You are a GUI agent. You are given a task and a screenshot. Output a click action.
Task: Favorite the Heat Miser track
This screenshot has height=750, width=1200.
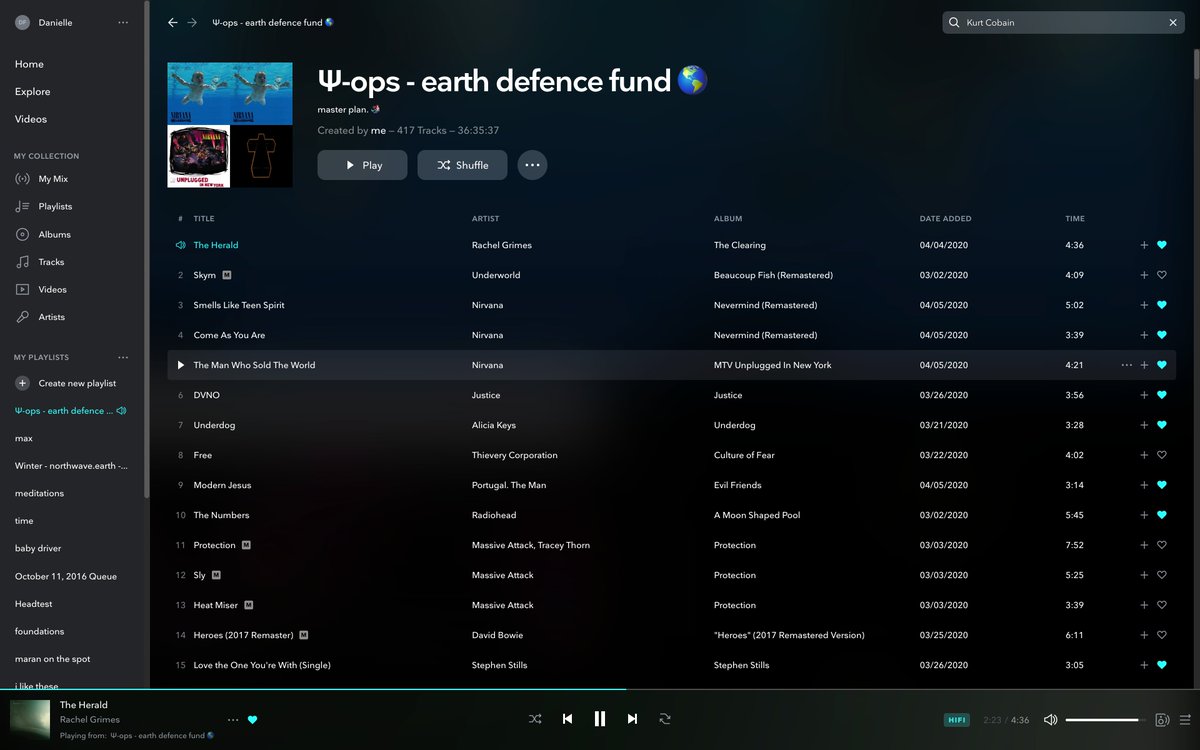pyautogui.click(x=1161, y=605)
